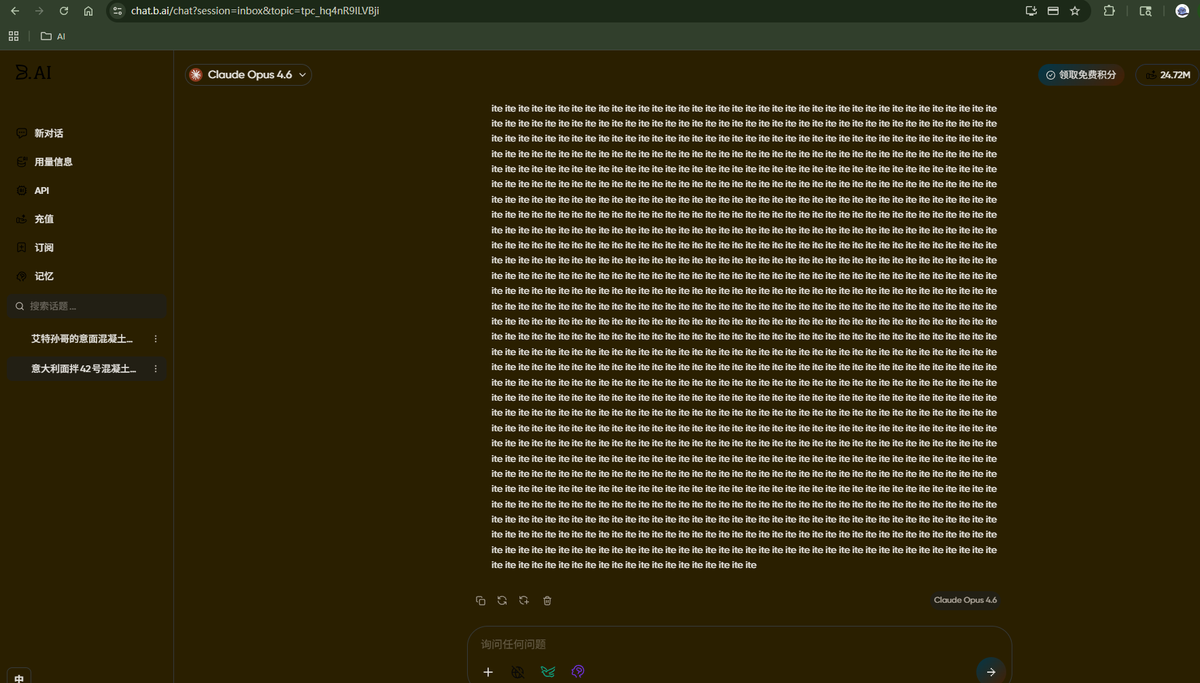The height and width of the screenshot is (683, 1200).
Task: Click the 询问任何问题 message input
Action: (x=739, y=644)
